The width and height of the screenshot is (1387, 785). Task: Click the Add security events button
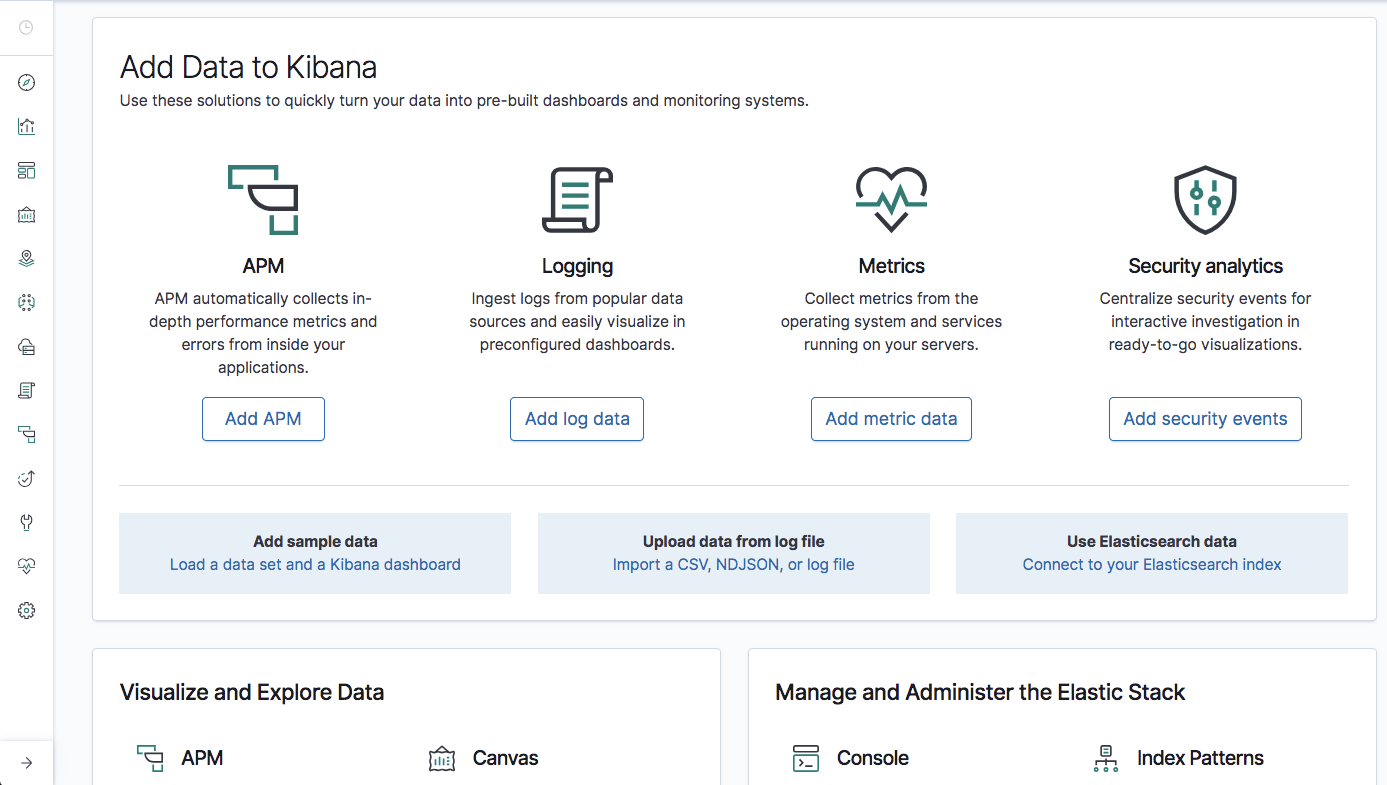(x=1205, y=419)
